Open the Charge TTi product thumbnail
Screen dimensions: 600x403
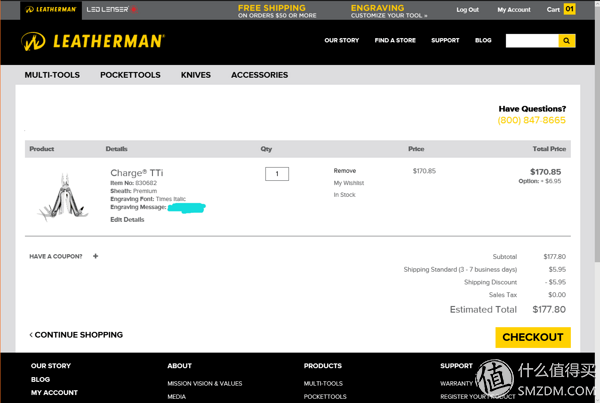point(64,197)
